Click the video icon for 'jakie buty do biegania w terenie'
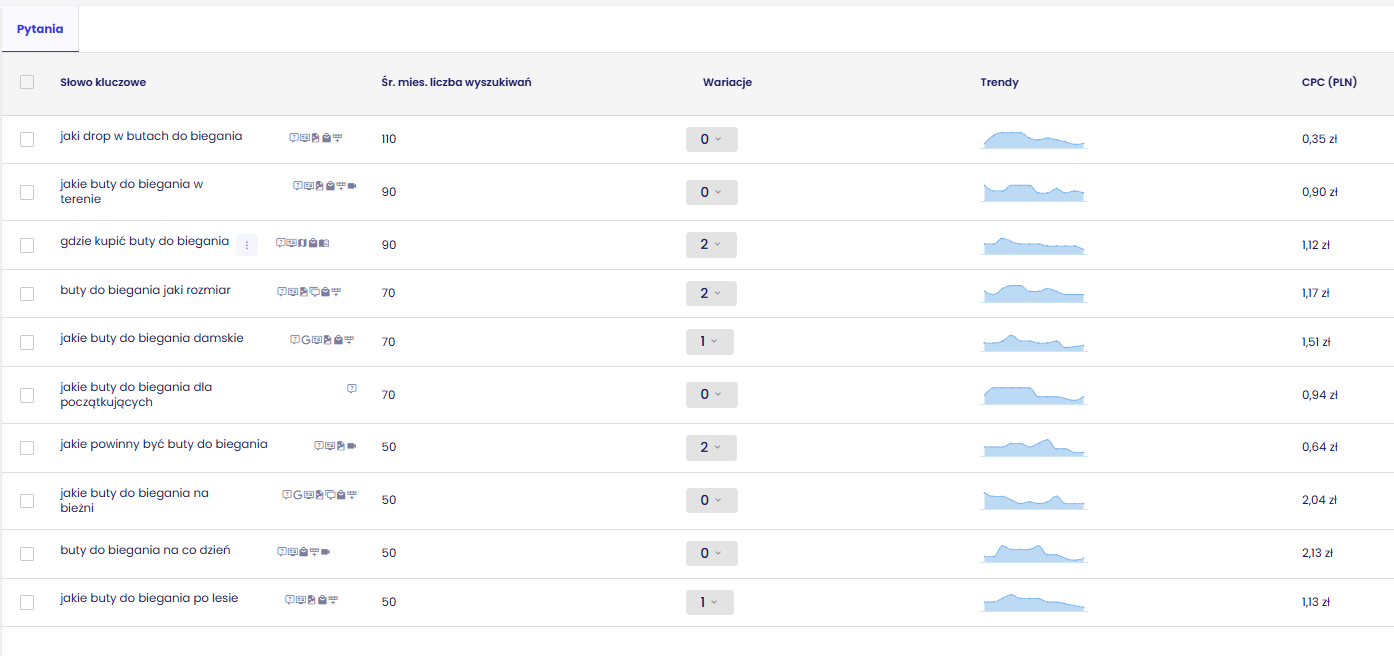The width and height of the screenshot is (1394, 656). click(352, 186)
